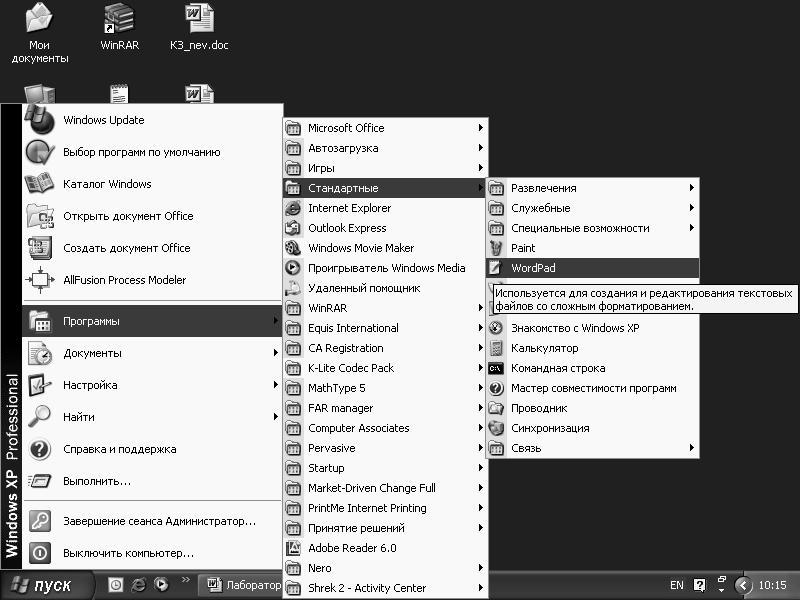Image resolution: width=800 pixels, height=600 pixels.
Task: Click the Знакомство с Windows XP icon
Action: pyautogui.click(x=496, y=328)
